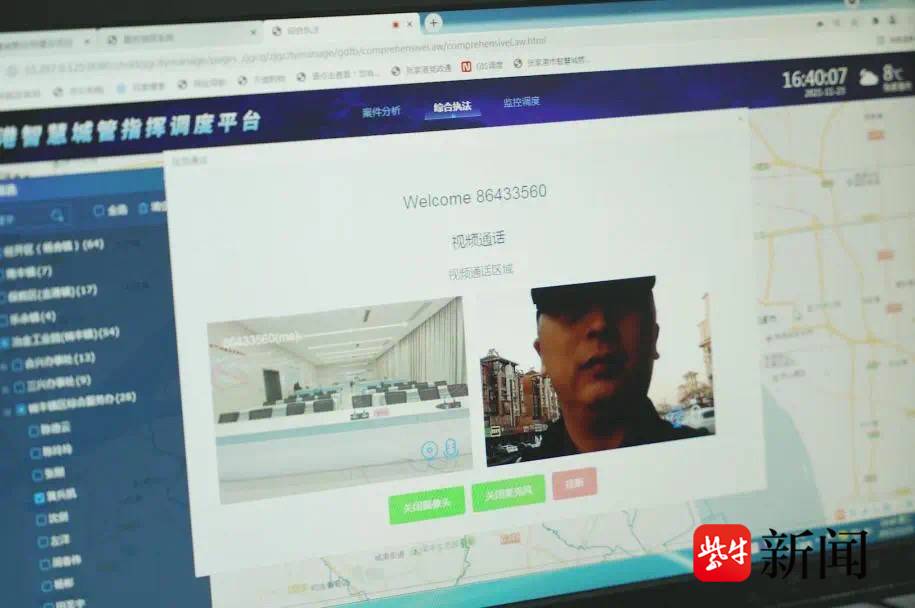This screenshot has height=608, width=915.
Task: Click the 16:40:07 clock display
Action: click(813, 78)
